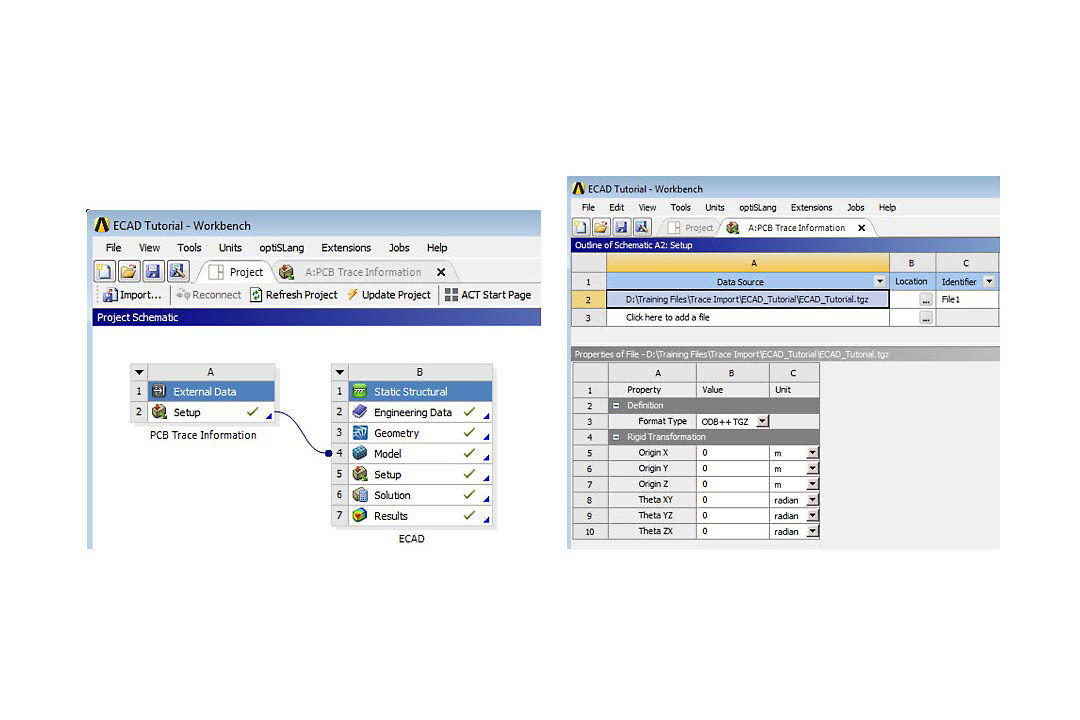Click Save As icon in right Workbench toolbar
Screen dimensions: 1080x720
[x=641, y=227]
